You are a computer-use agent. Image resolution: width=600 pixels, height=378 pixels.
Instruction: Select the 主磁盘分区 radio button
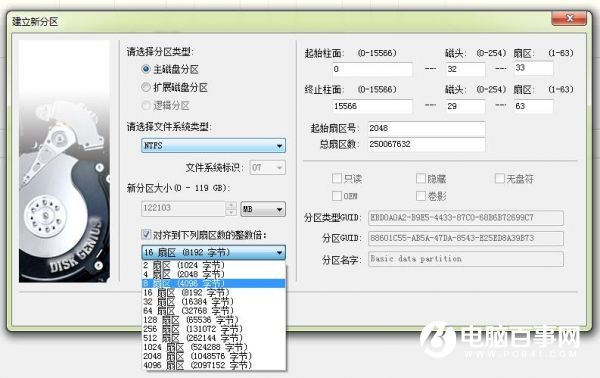click(x=146, y=69)
